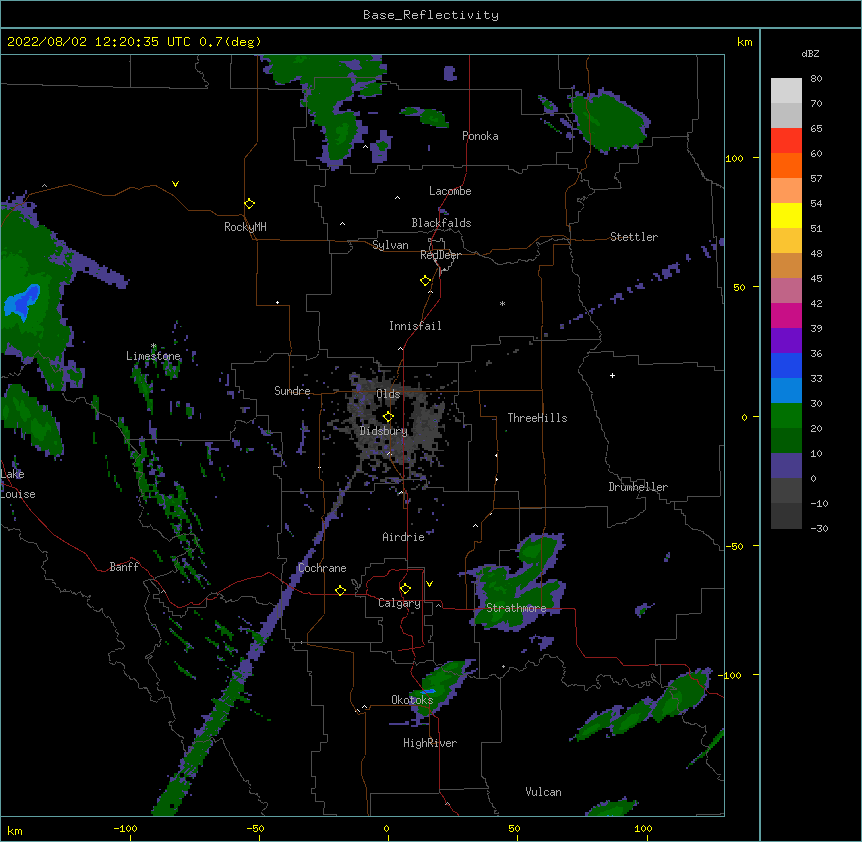862x842 pixels.
Task: Click the yellow v marker northwest of RockyMH
Action: click(x=175, y=184)
